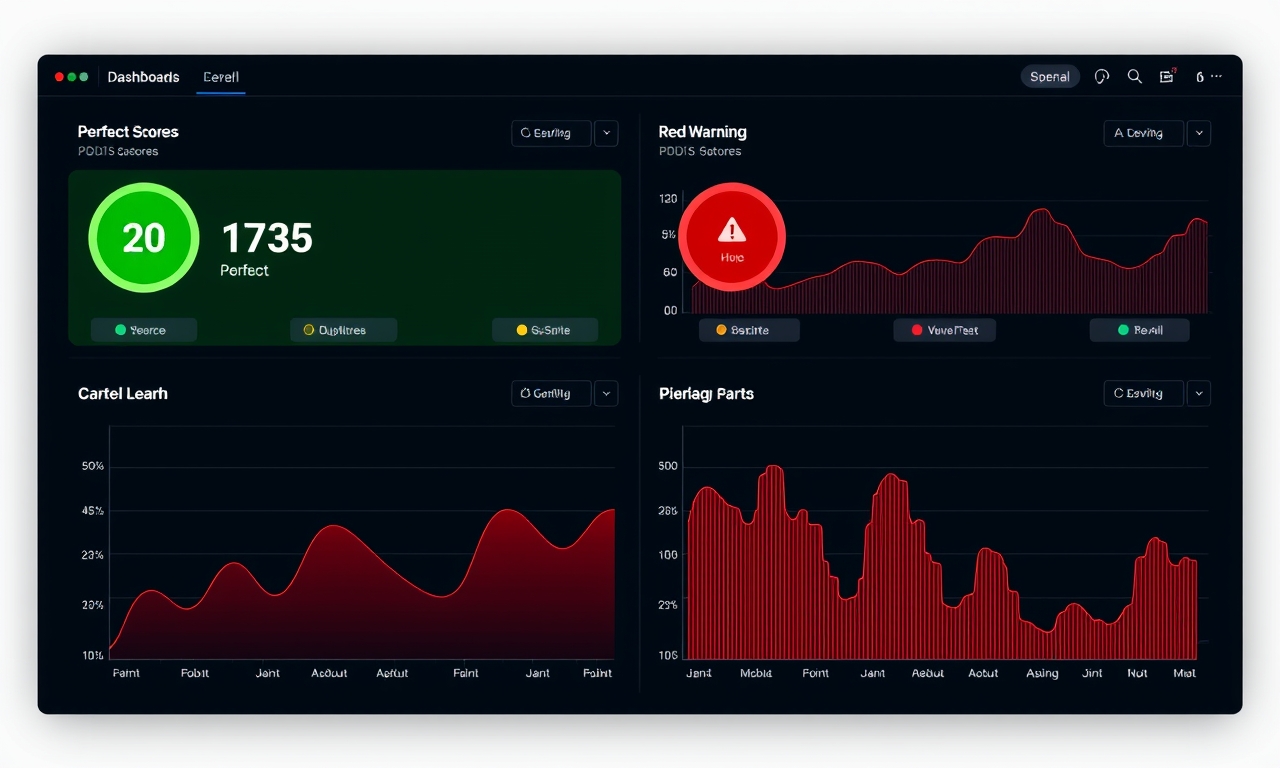This screenshot has width=1280, height=768.
Task: Toggle the orange Bsriite legend chip
Action: [749, 330]
